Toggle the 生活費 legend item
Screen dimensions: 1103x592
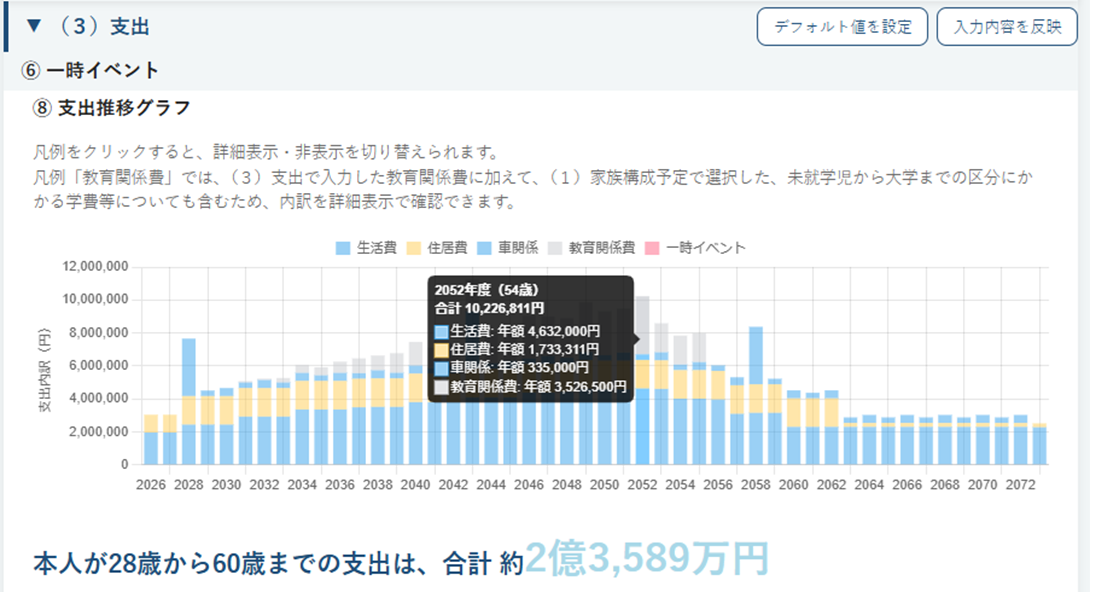tap(366, 247)
